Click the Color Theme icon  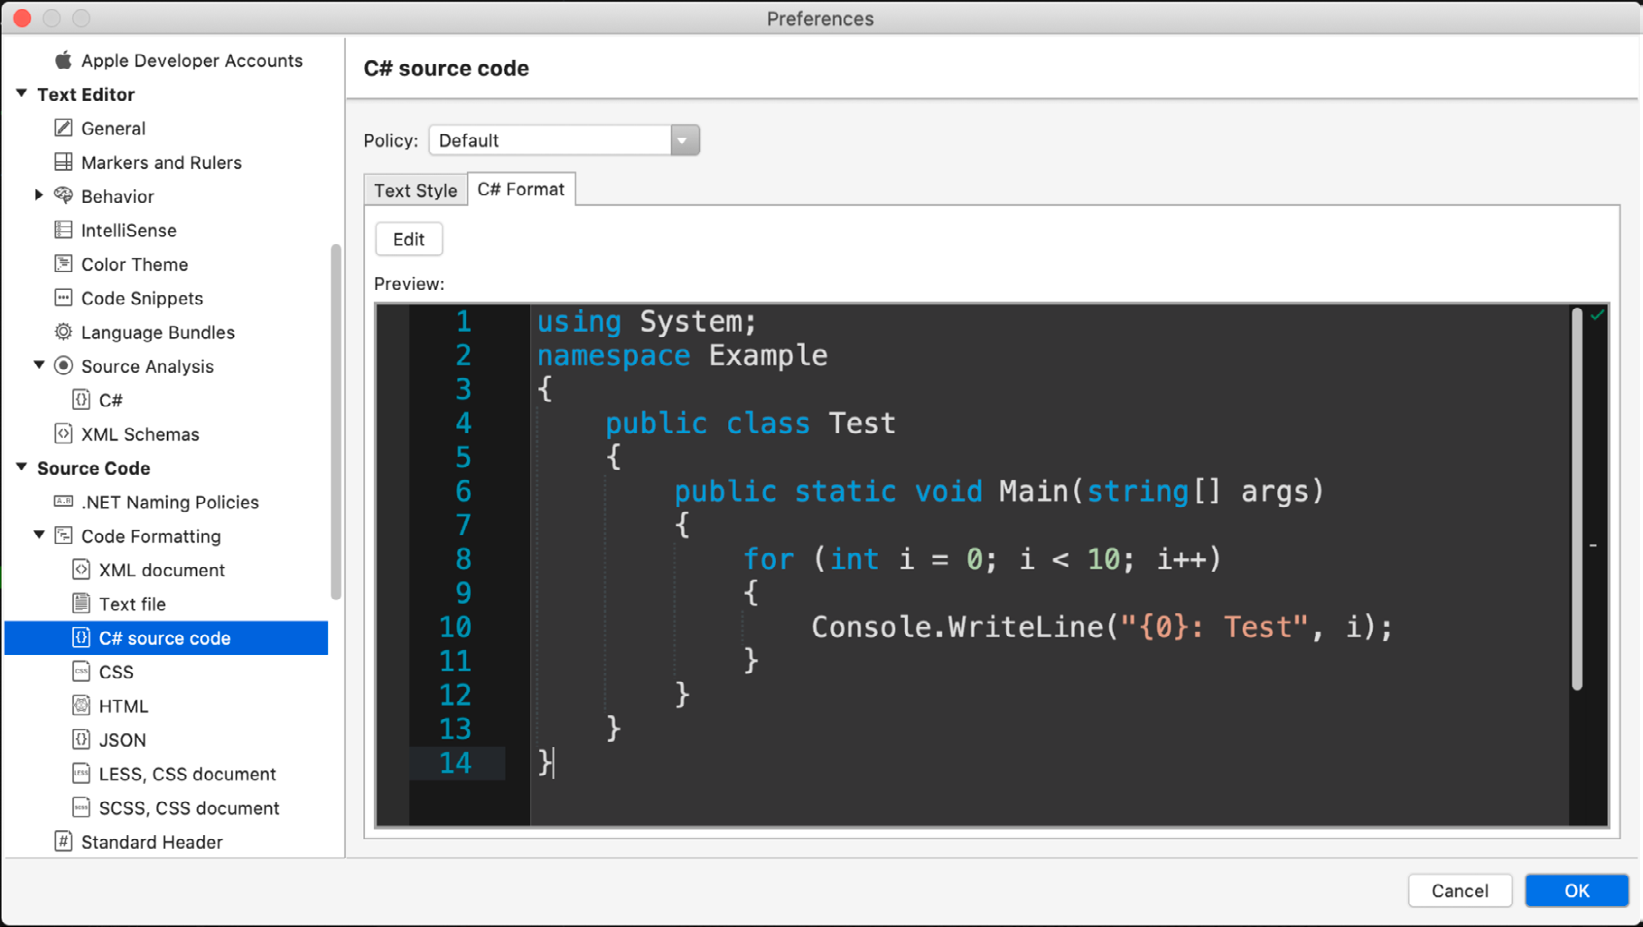tap(63, 264)
